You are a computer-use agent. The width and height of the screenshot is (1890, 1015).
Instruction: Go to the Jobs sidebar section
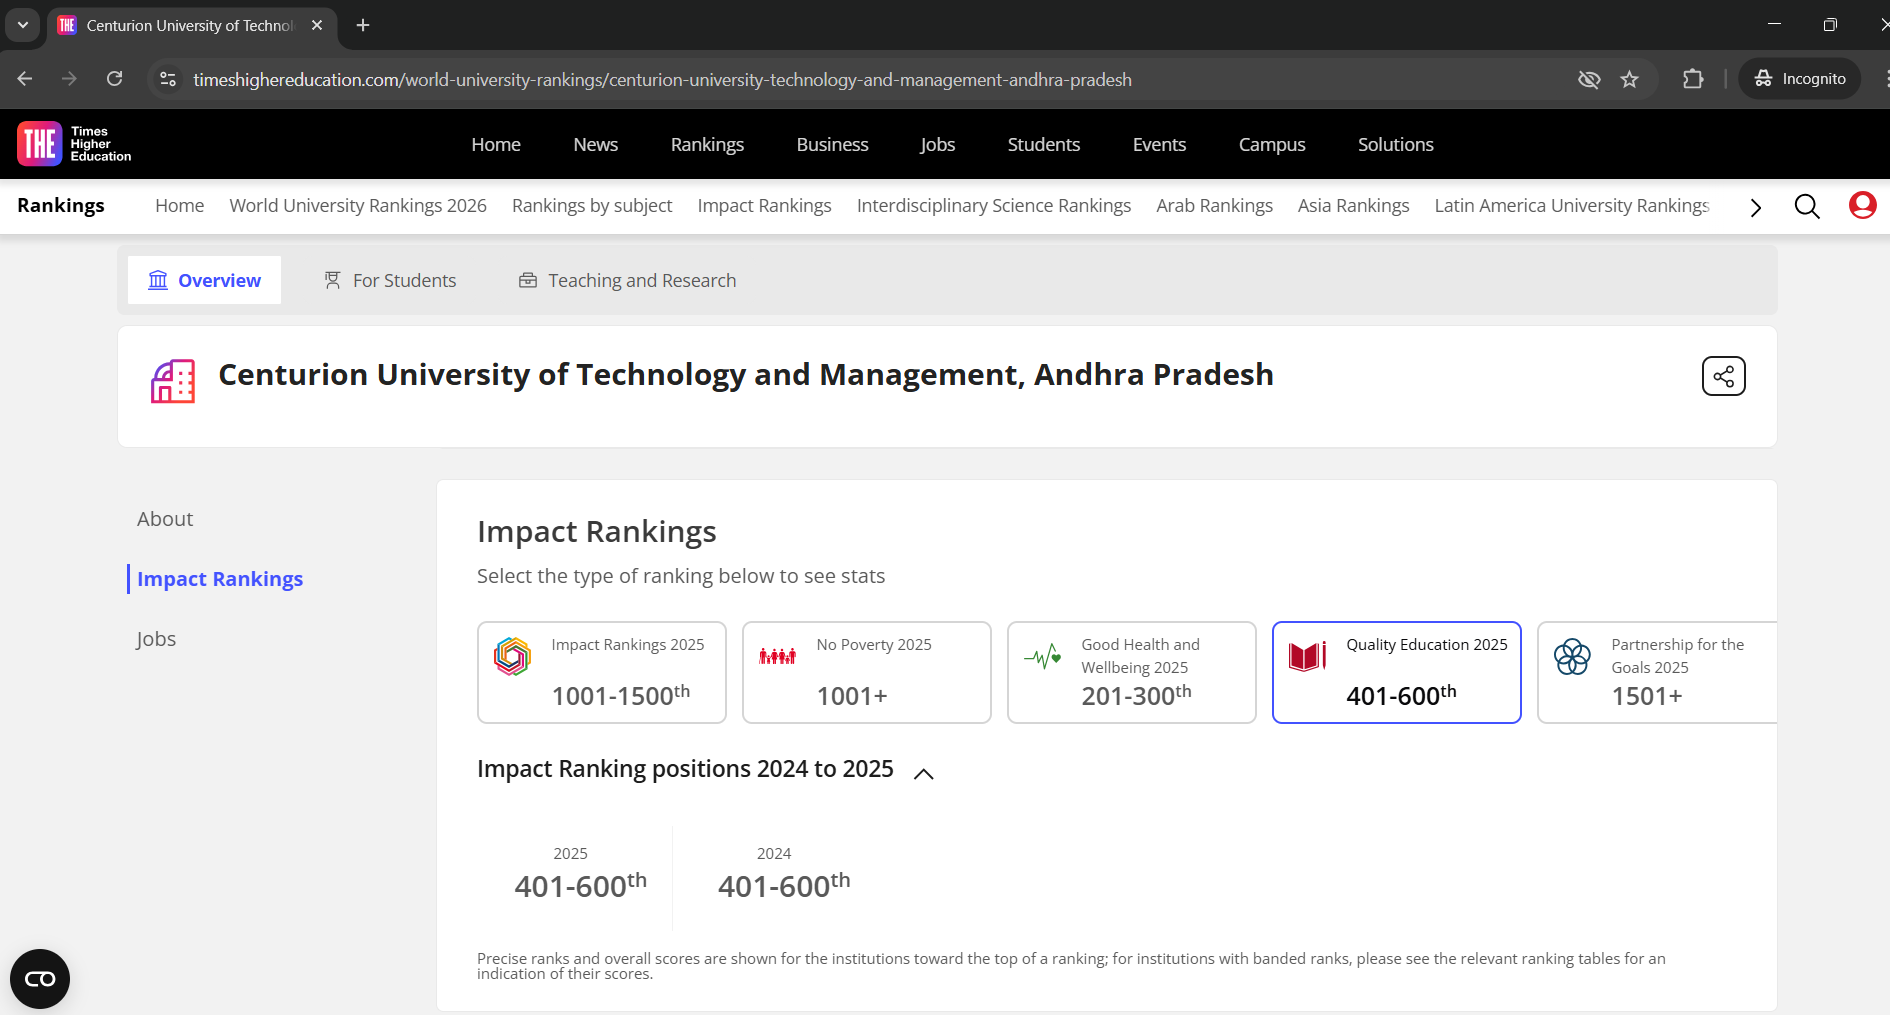click(156, 639)
